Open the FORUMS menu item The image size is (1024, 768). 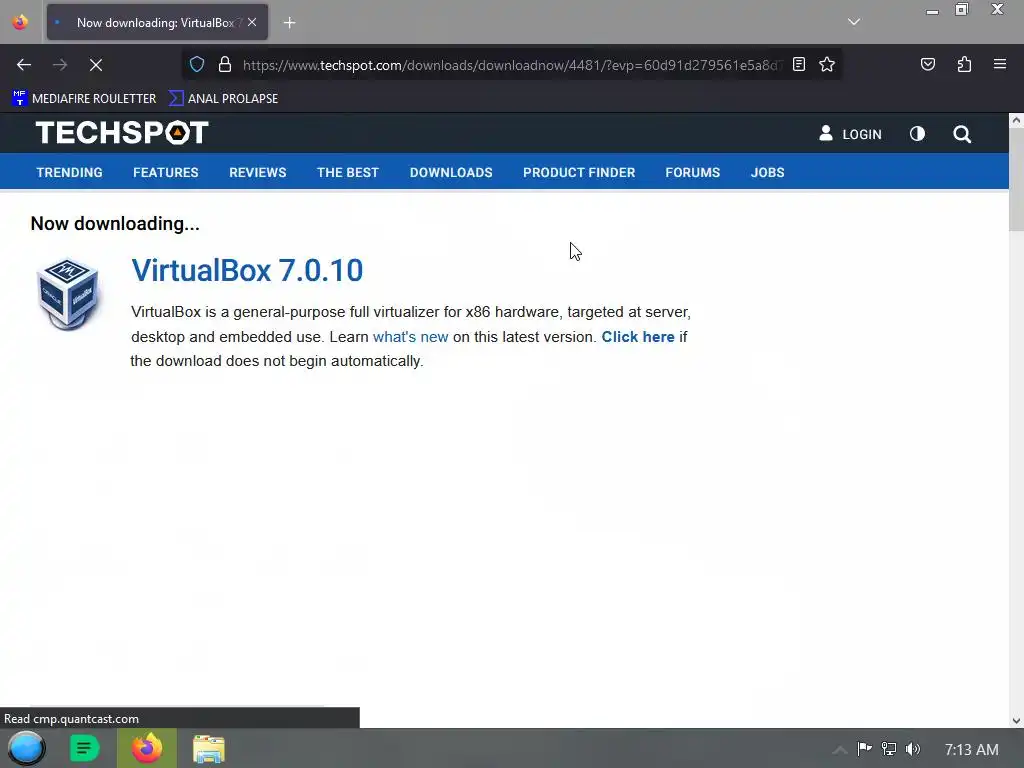pos(692,172)
